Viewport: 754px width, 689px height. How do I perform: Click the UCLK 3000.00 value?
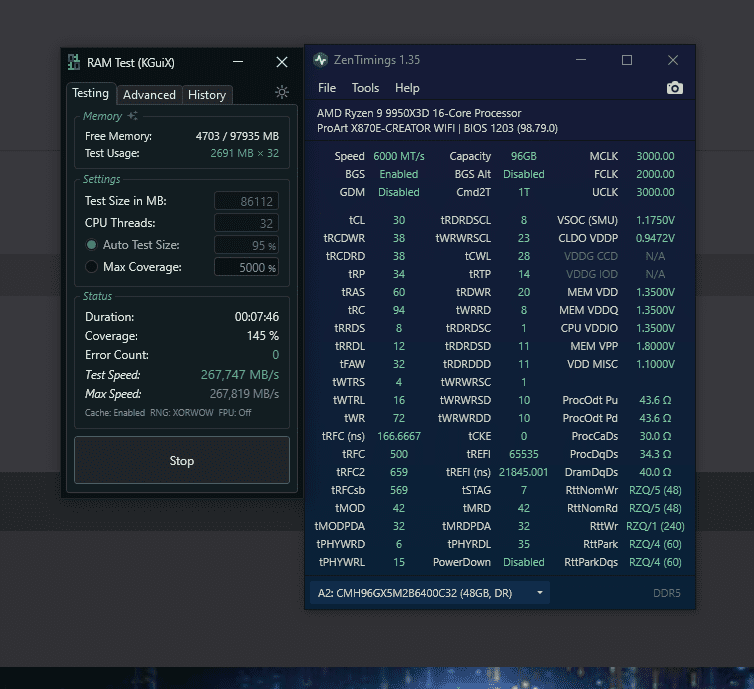pos(655,192)
